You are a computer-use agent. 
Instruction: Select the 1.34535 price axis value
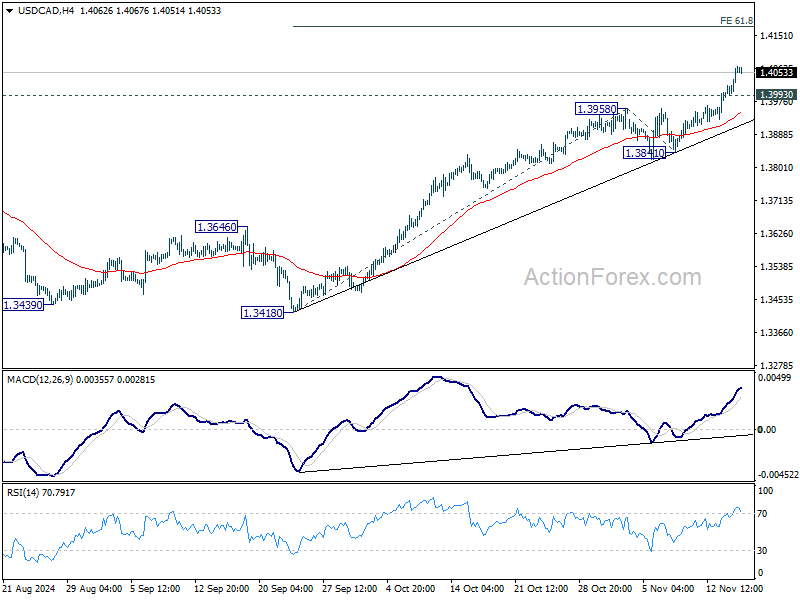(777, 299)
